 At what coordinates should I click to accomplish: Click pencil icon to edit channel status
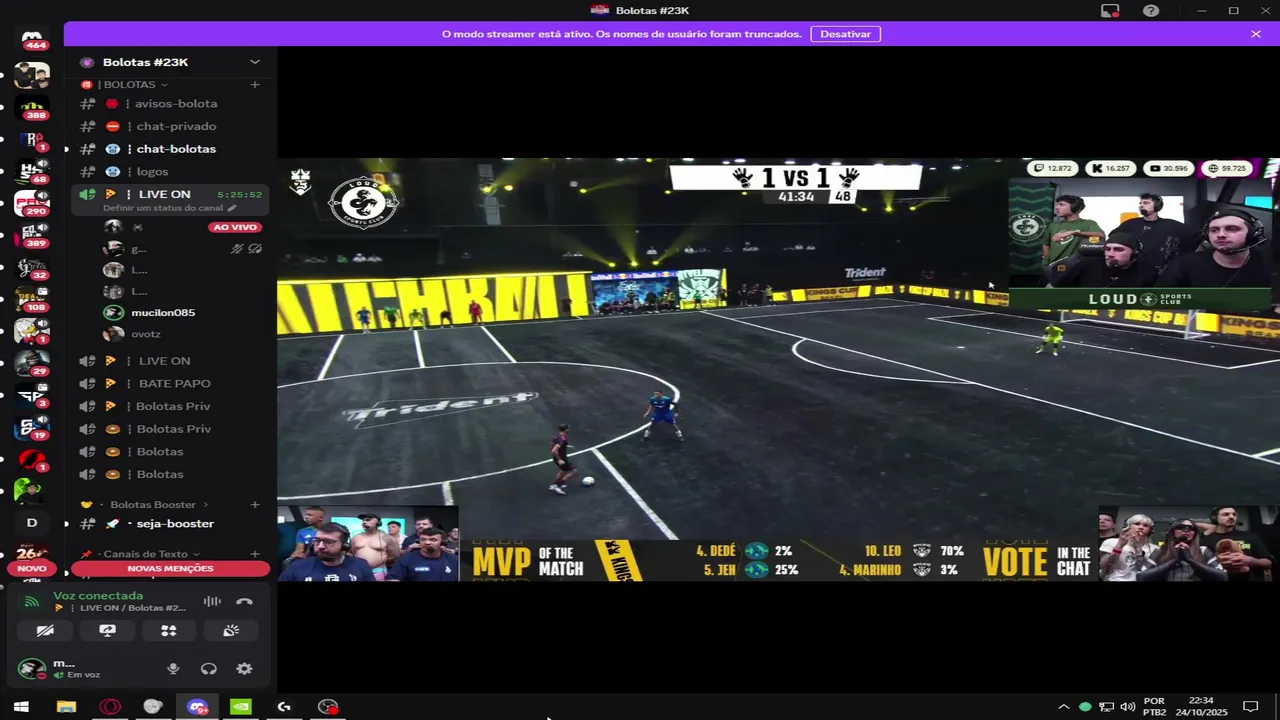tap(232, 208)
